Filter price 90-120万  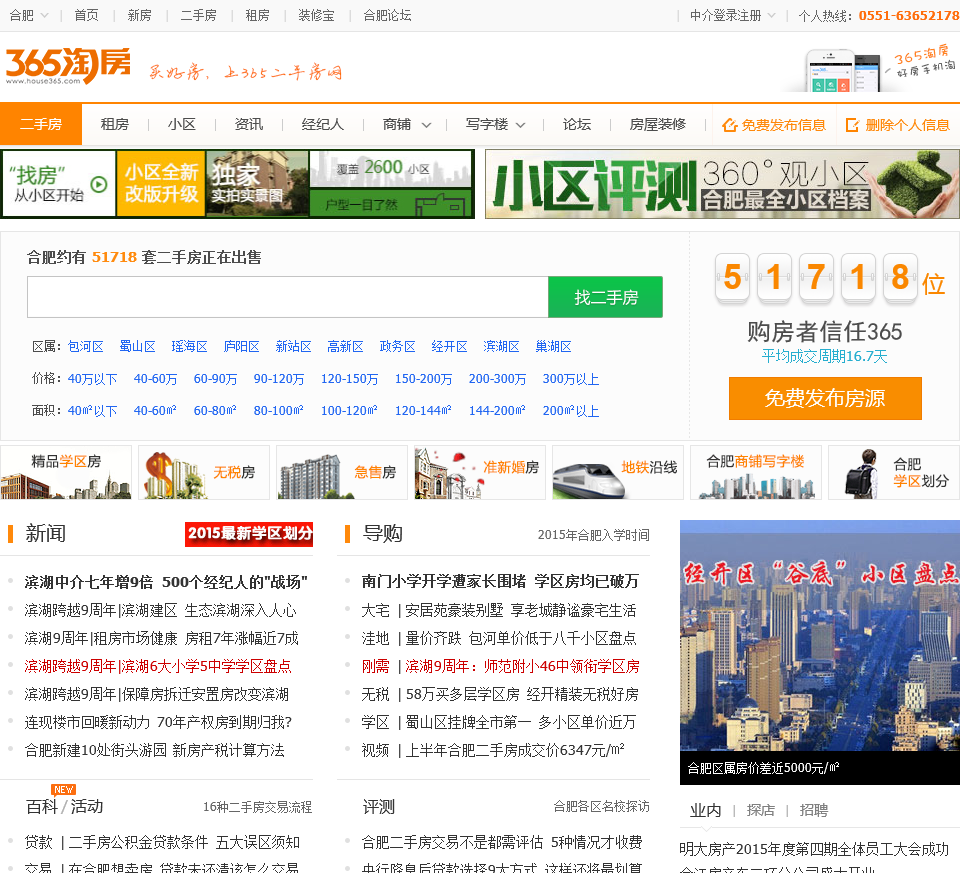click(279, 379)
